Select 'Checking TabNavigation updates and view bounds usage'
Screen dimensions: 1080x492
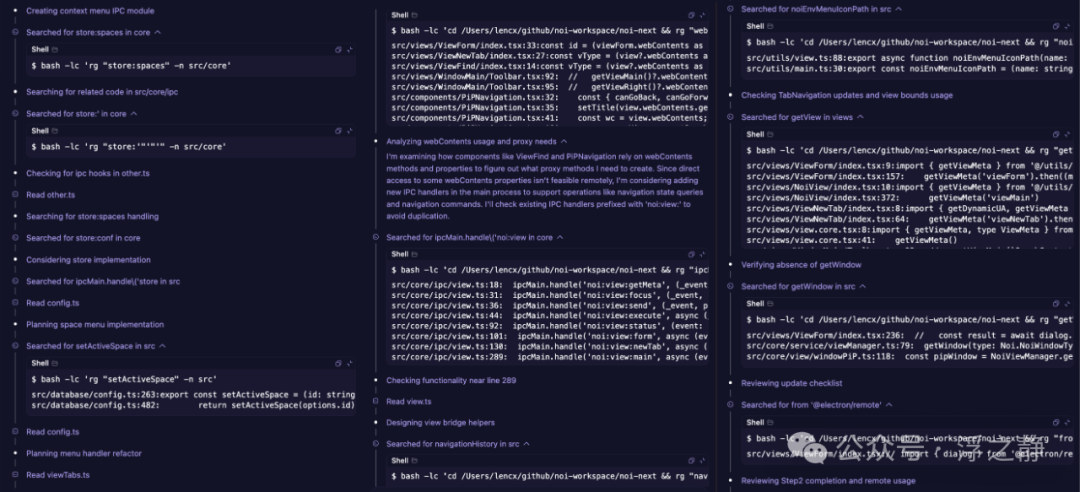[847, 95]
